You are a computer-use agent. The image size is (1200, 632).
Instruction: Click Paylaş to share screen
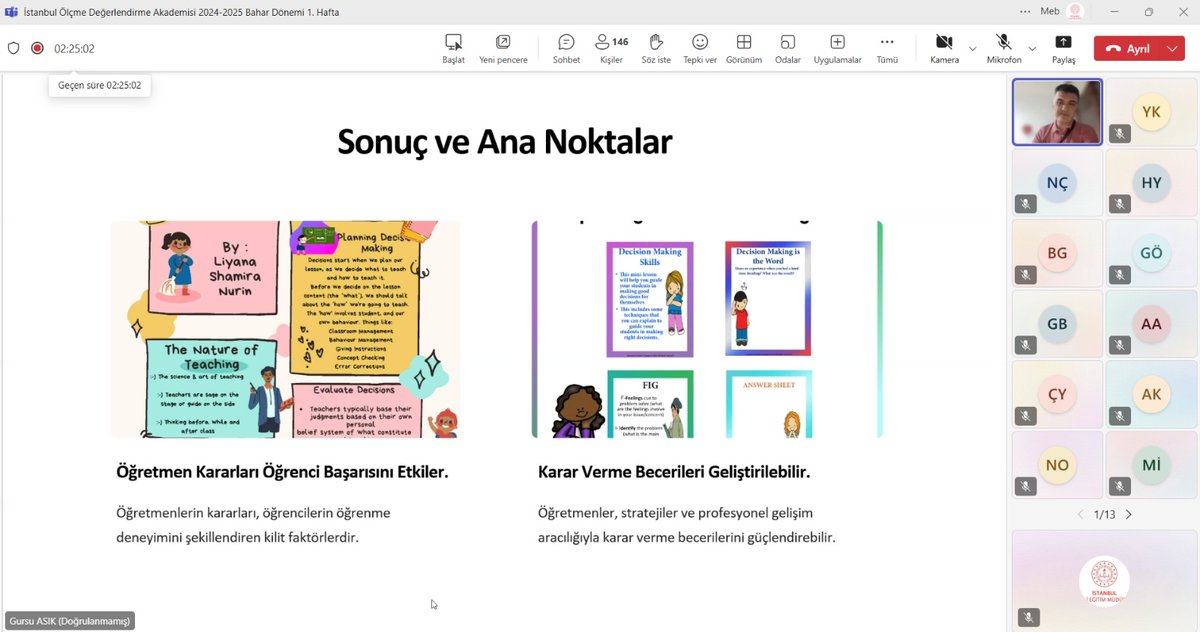click(1064, 48)
